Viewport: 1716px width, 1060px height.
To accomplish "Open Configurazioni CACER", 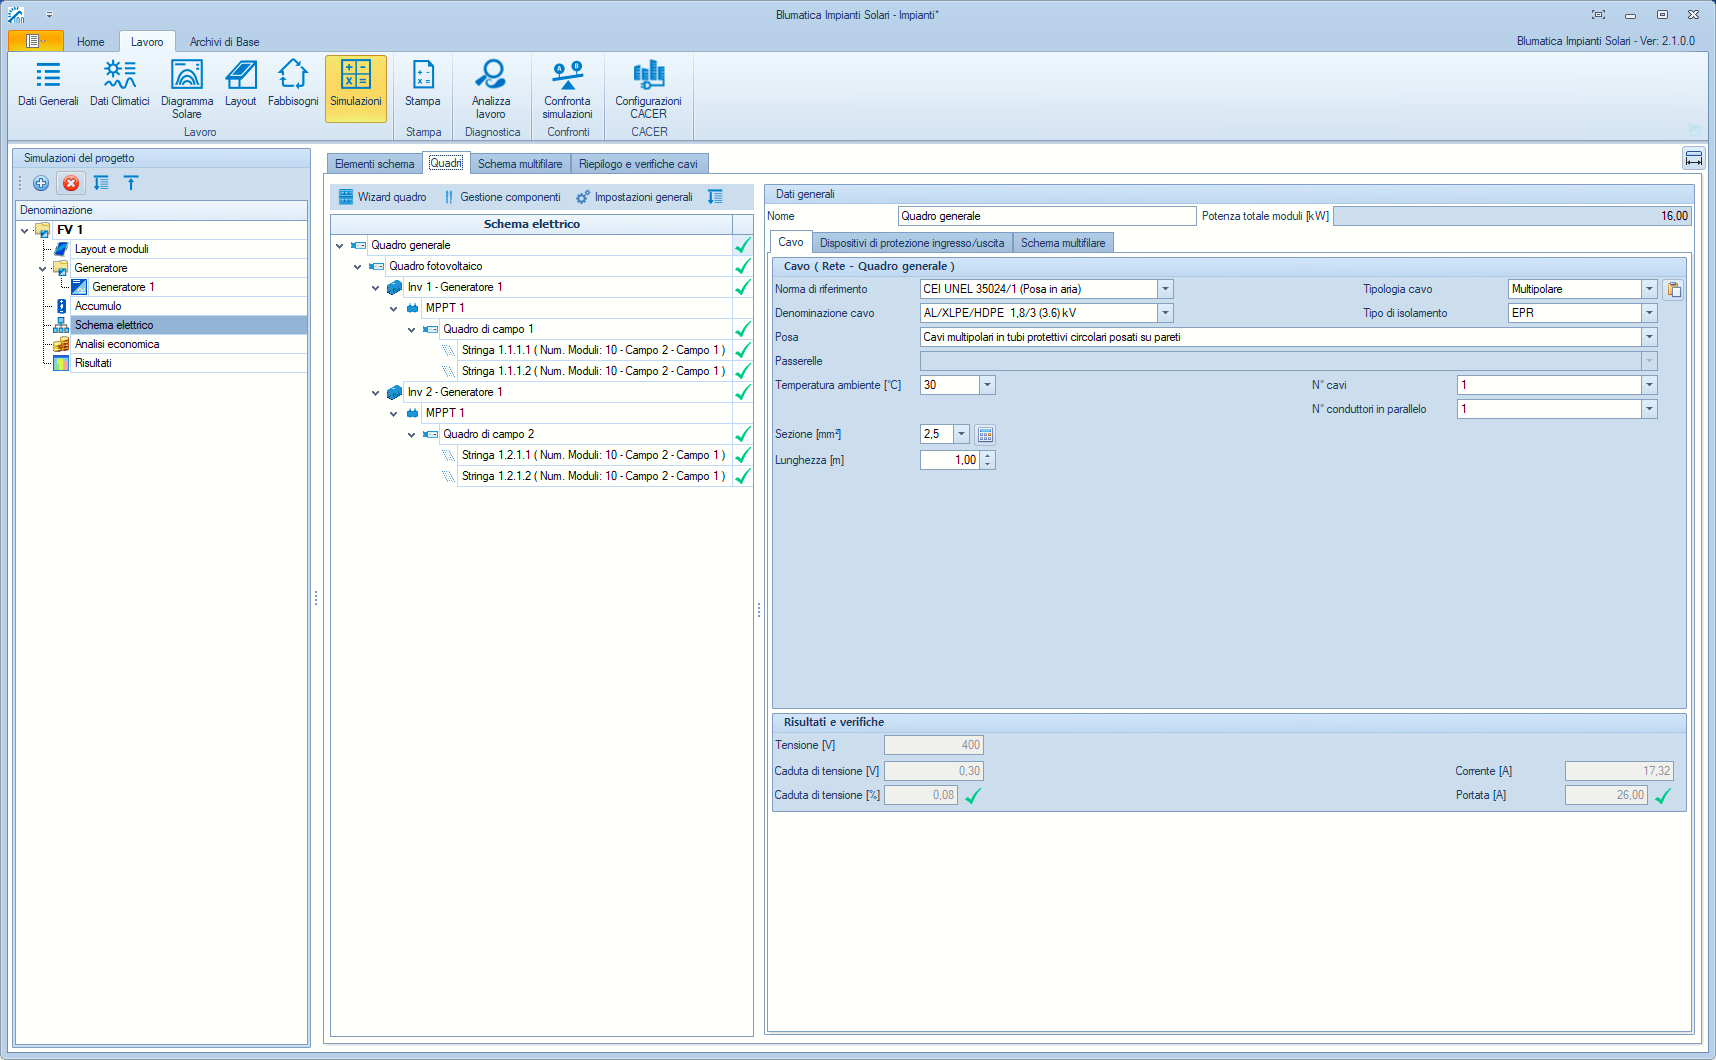I will pyautogui.click(x=648, y=89).
